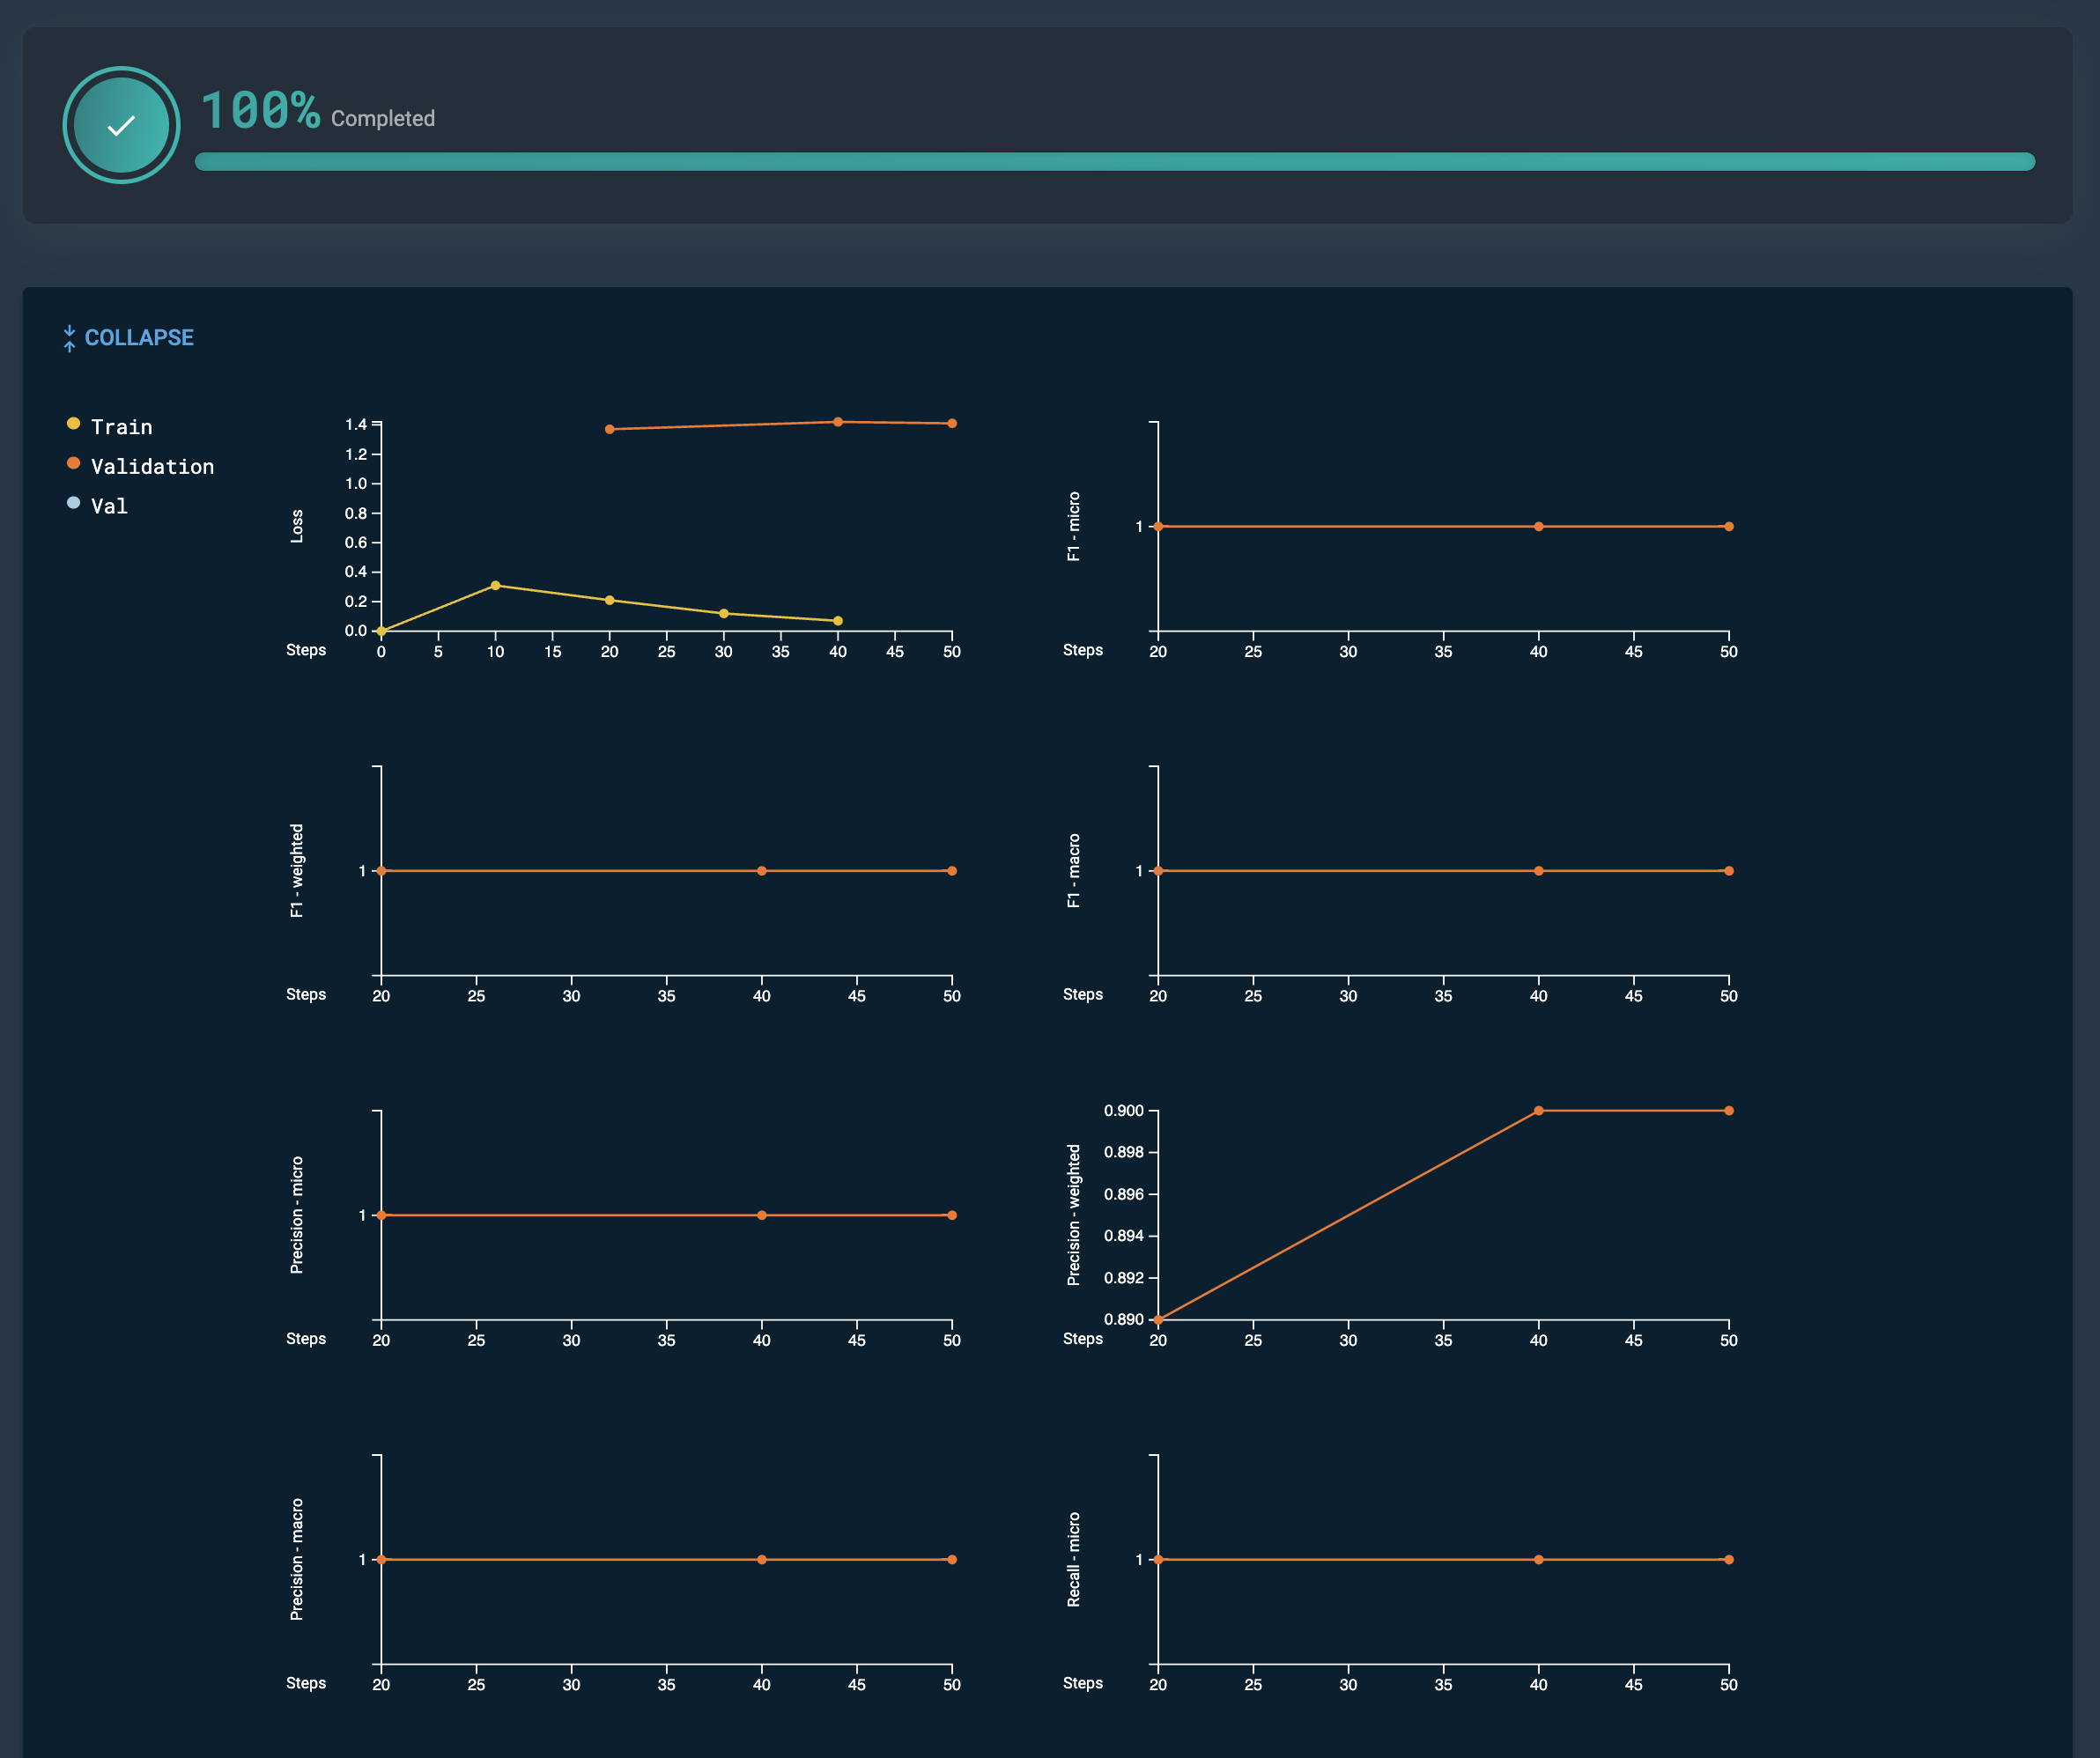The height and width of the screenshot is (1758, 2100).
Task: Click the 0.900 tick on Precision - weighted
Action: tap(1124, 1111)
